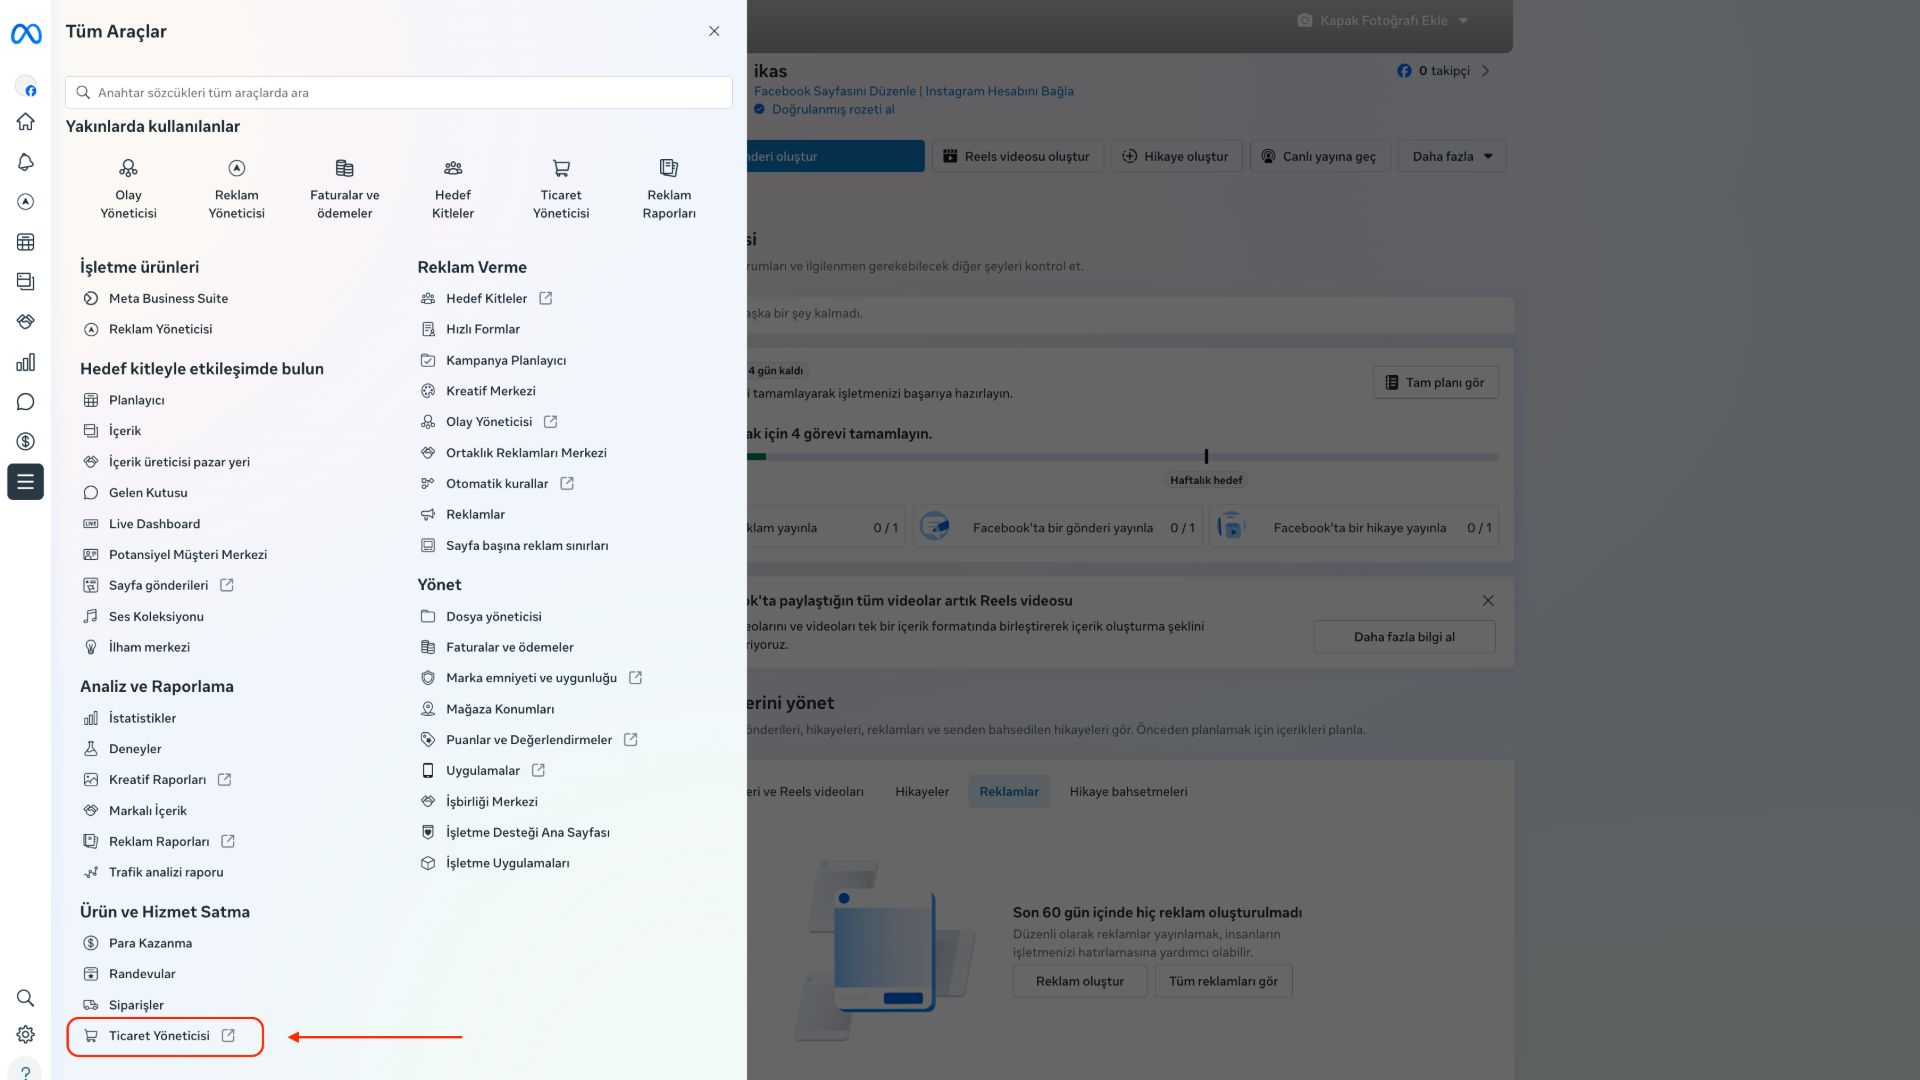Open Home from the left sidebar
Viewport: 1920px width, 1080px height.
pos(26,121)
